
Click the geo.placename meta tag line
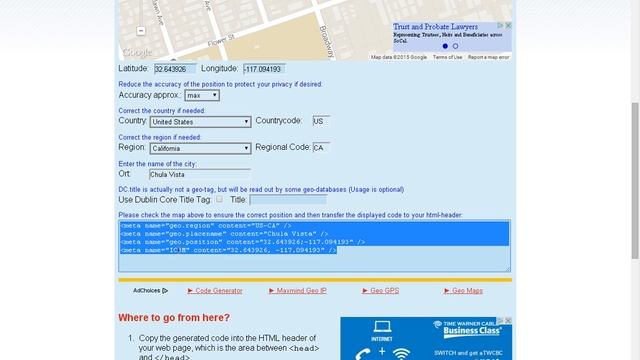click(224, 234)
